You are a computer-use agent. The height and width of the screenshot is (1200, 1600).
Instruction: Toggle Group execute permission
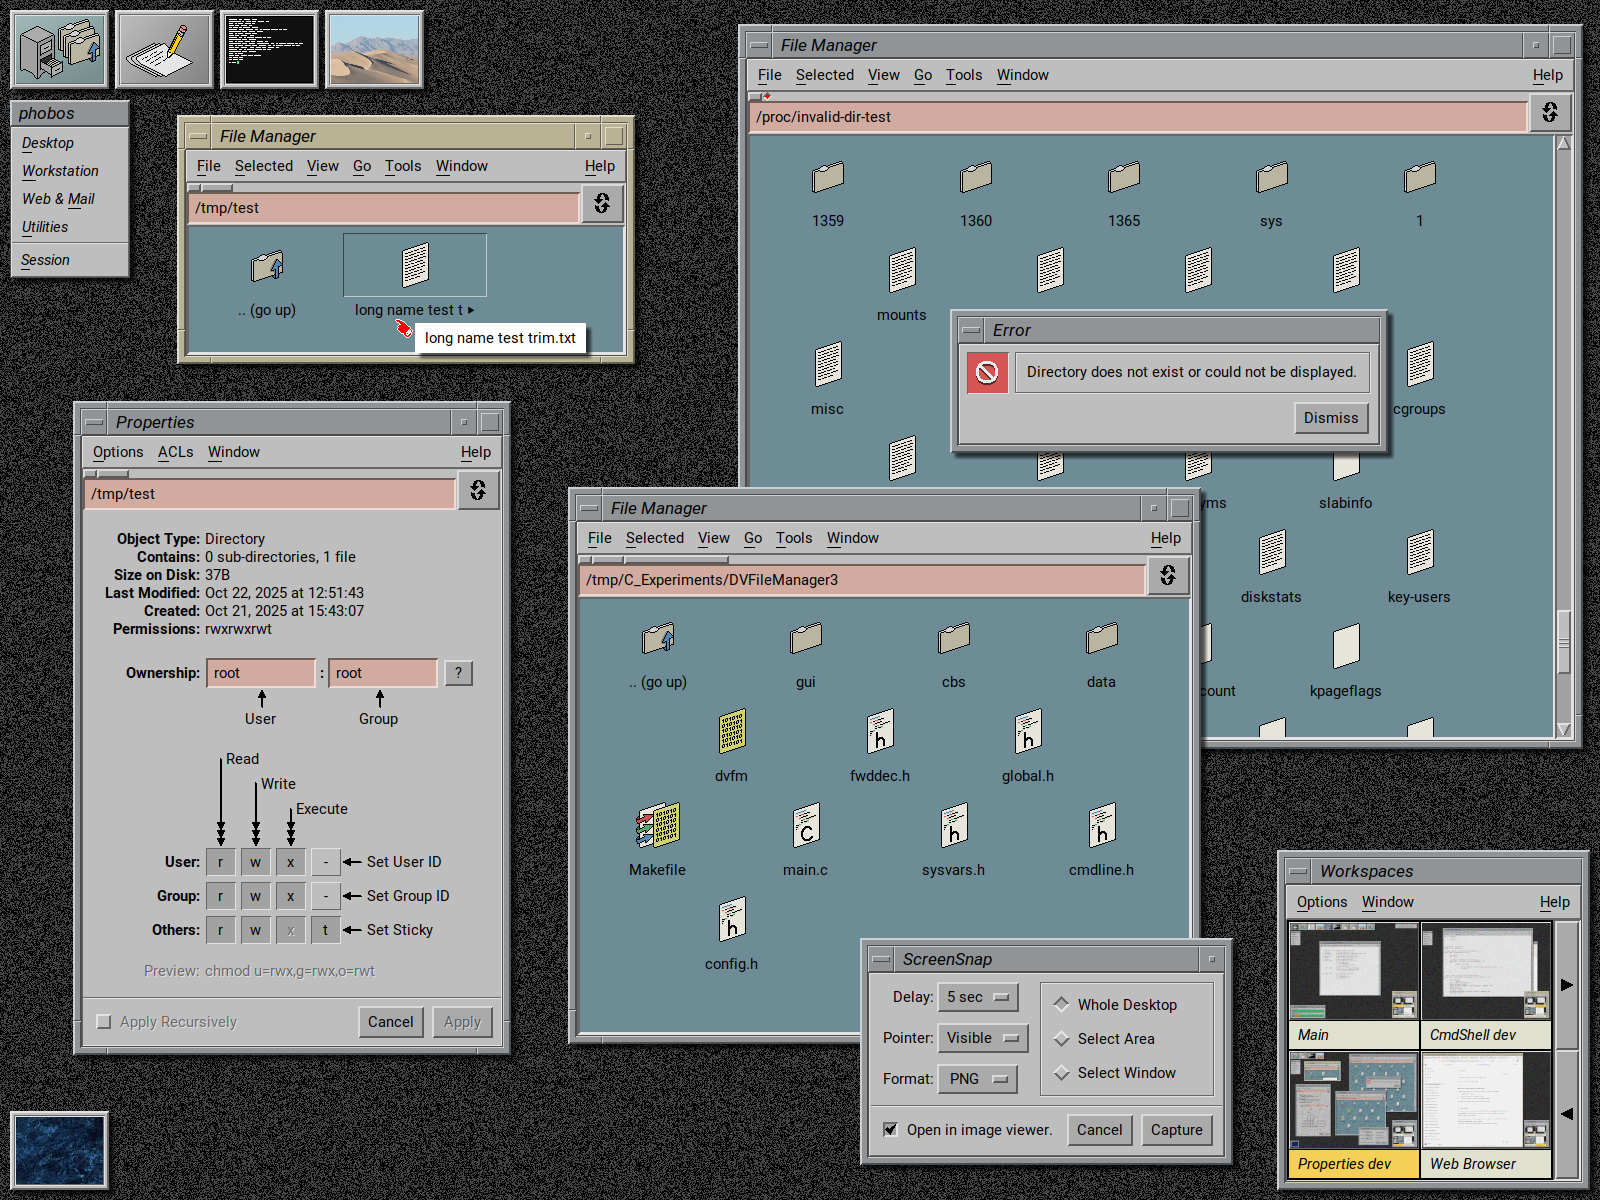coord(291,896)
